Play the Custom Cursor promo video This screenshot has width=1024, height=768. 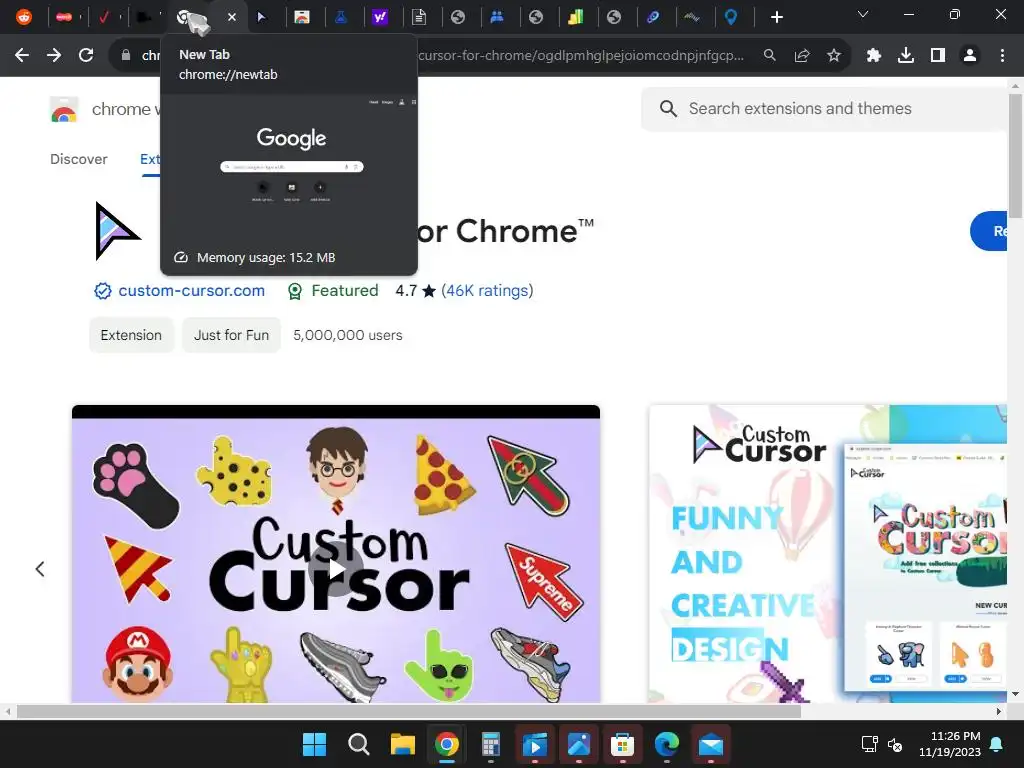click(x=336, y=569)
